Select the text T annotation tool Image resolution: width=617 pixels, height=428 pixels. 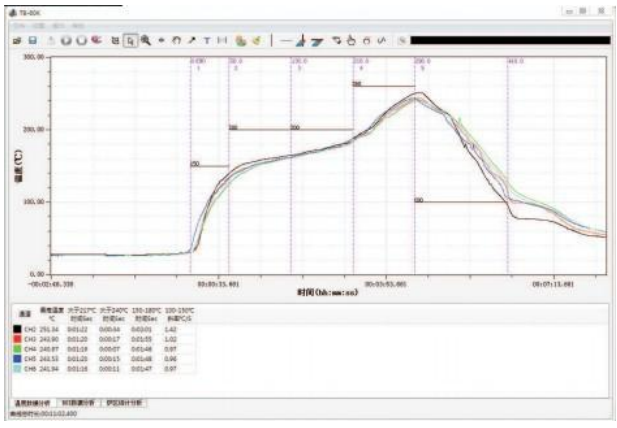click(207, 41)
